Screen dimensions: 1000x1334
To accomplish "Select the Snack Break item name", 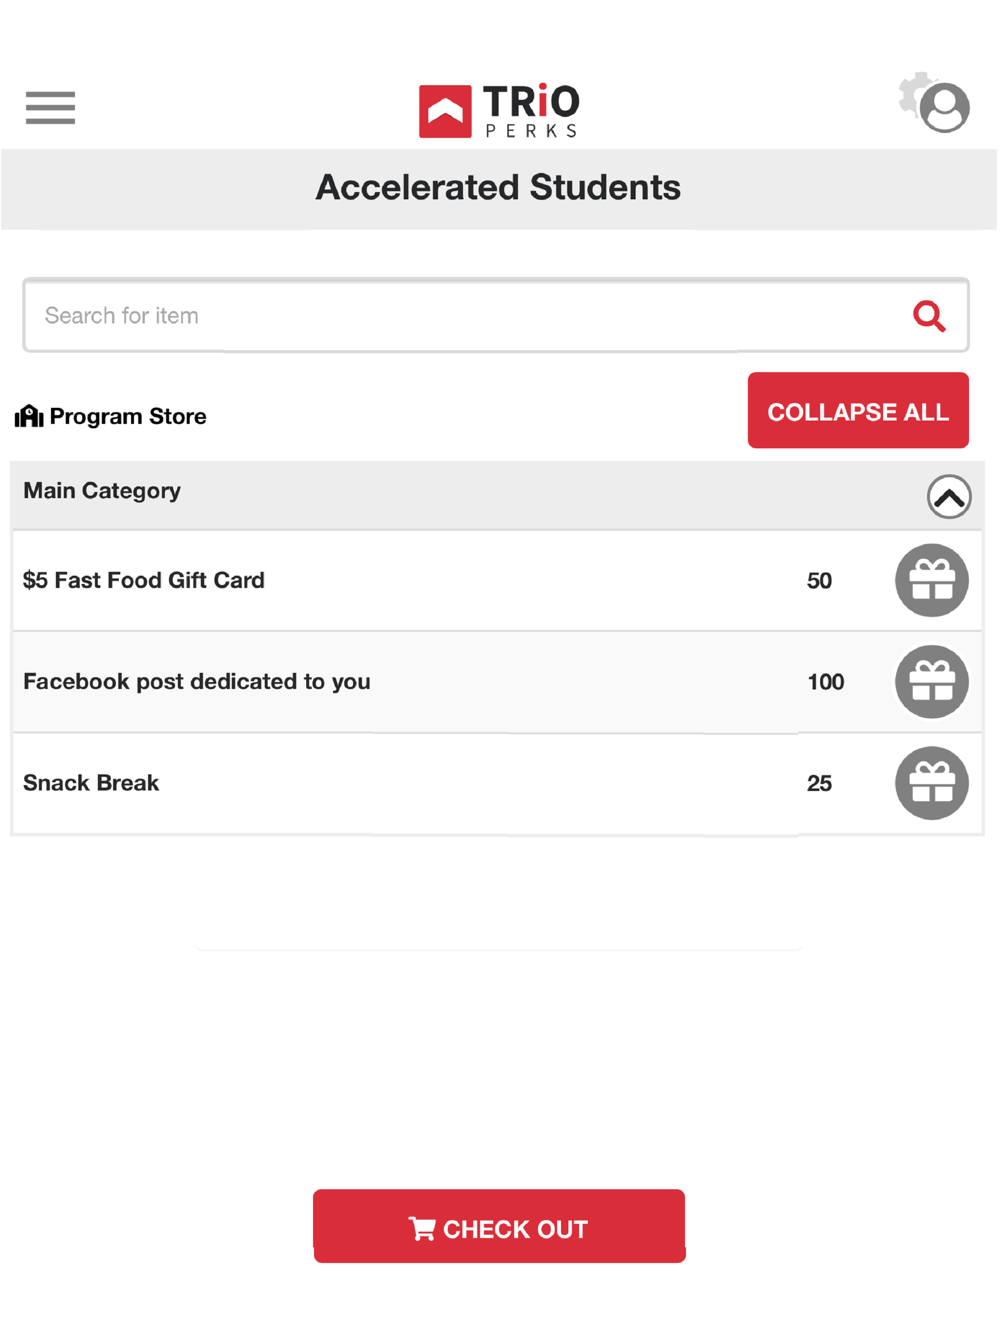I will point(91,783).
